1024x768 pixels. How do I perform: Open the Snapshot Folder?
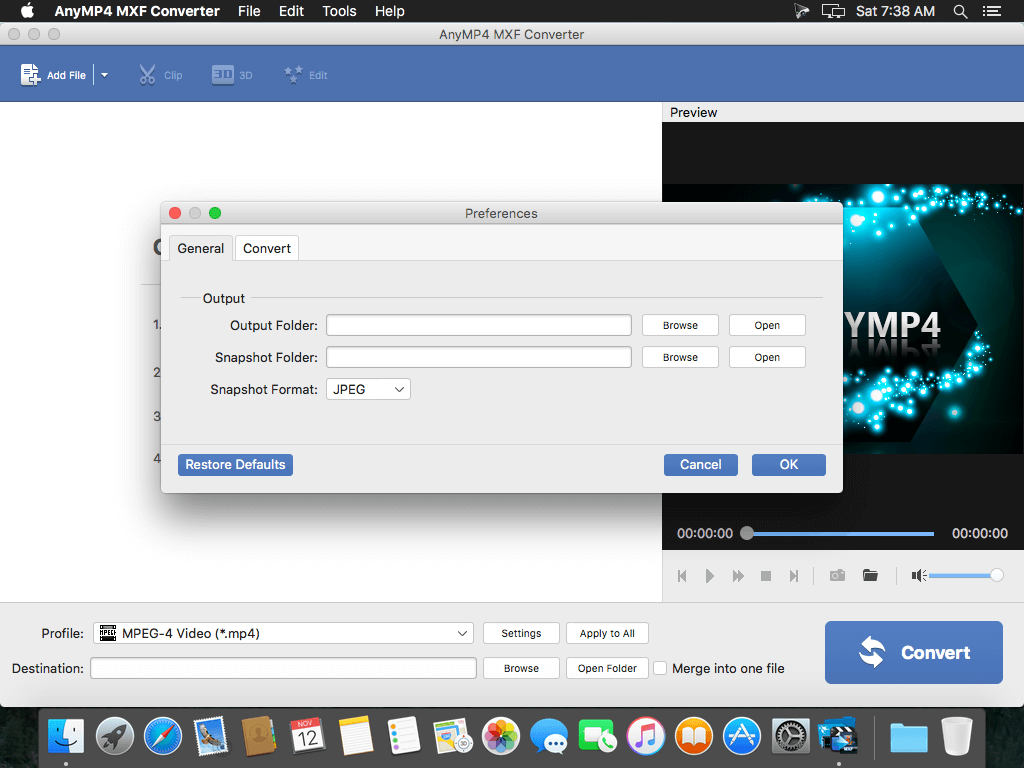[x=767, y=357]
